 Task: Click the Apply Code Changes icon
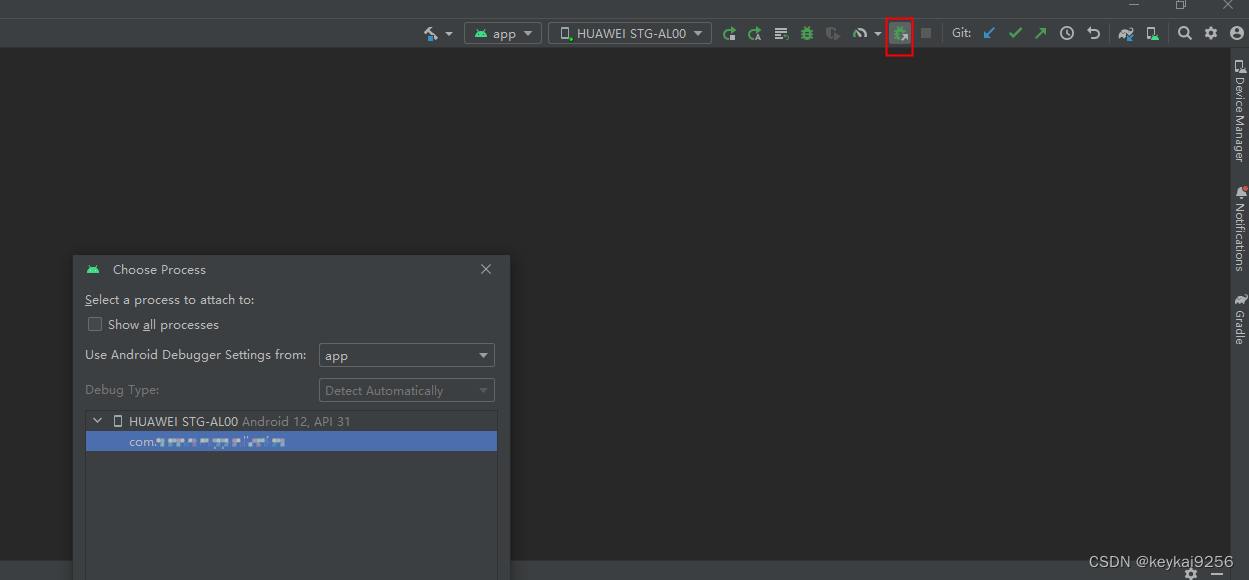coord(754,32)
